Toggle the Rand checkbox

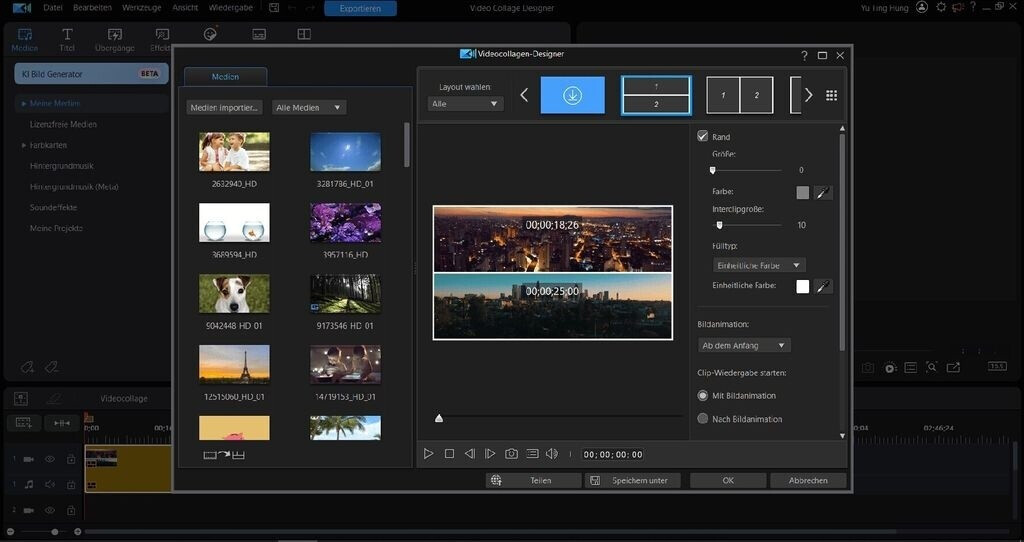pyautogui.click(x=703, y=136)
